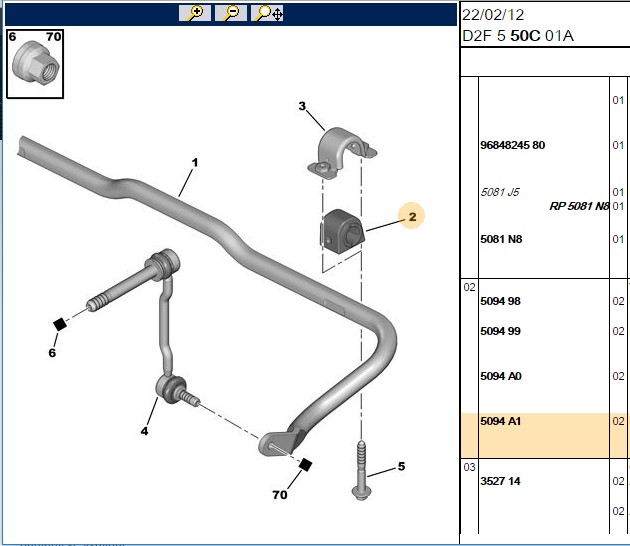
Task: Select highlighted part number 5094 A1
Action: point(501,421)
